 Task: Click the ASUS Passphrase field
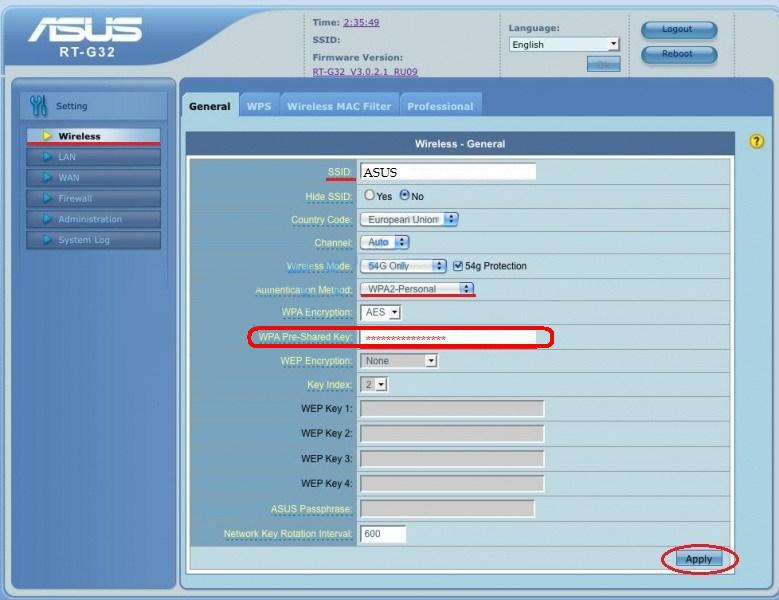point(448,509)
